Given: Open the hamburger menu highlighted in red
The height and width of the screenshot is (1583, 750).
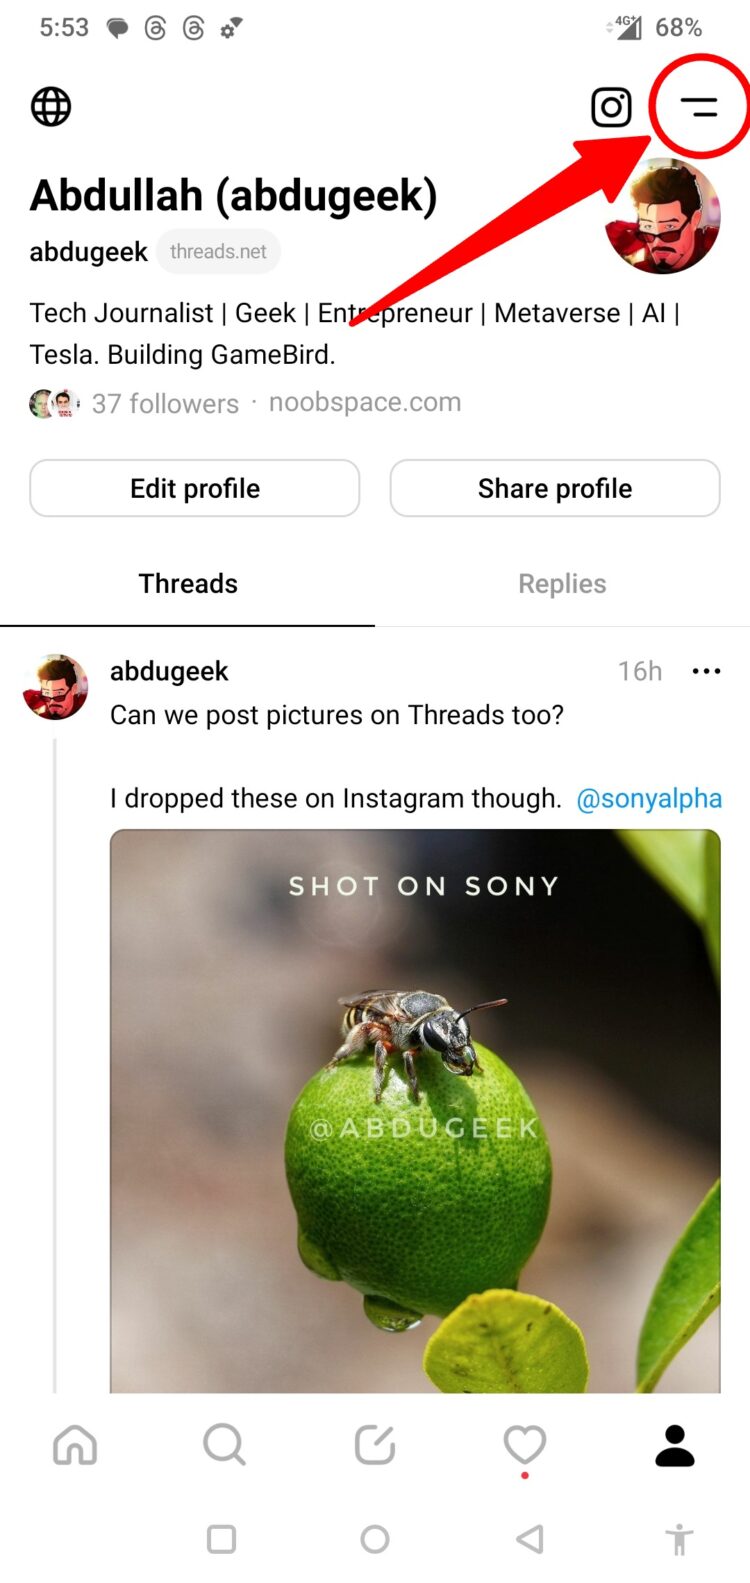Looking at the screenshot, I should pos(699,107).
